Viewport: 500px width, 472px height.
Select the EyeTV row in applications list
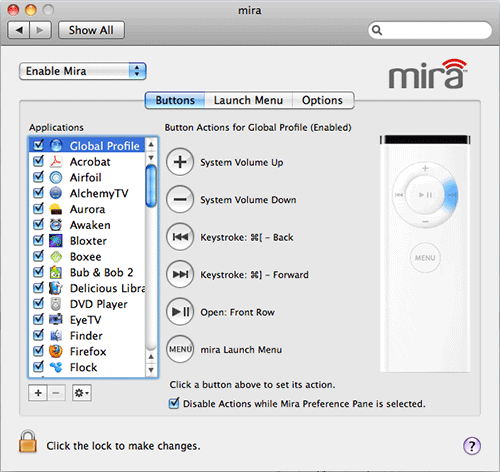(x=87, y=320)
